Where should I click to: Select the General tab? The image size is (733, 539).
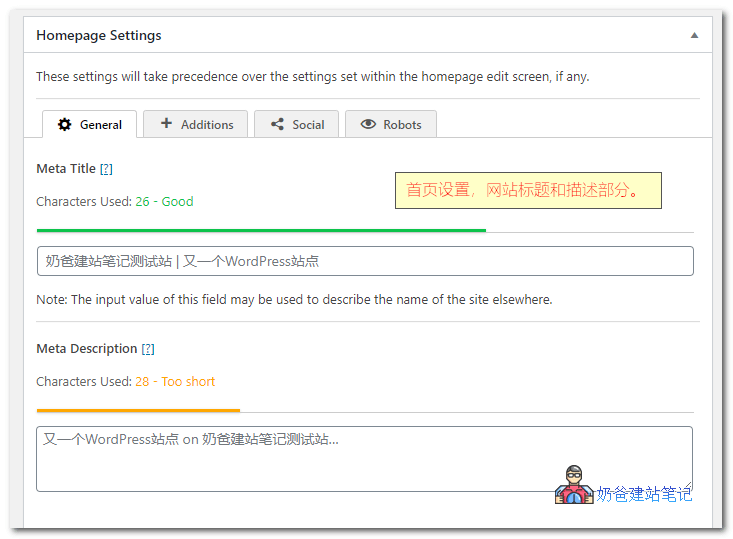click(90, 124)
